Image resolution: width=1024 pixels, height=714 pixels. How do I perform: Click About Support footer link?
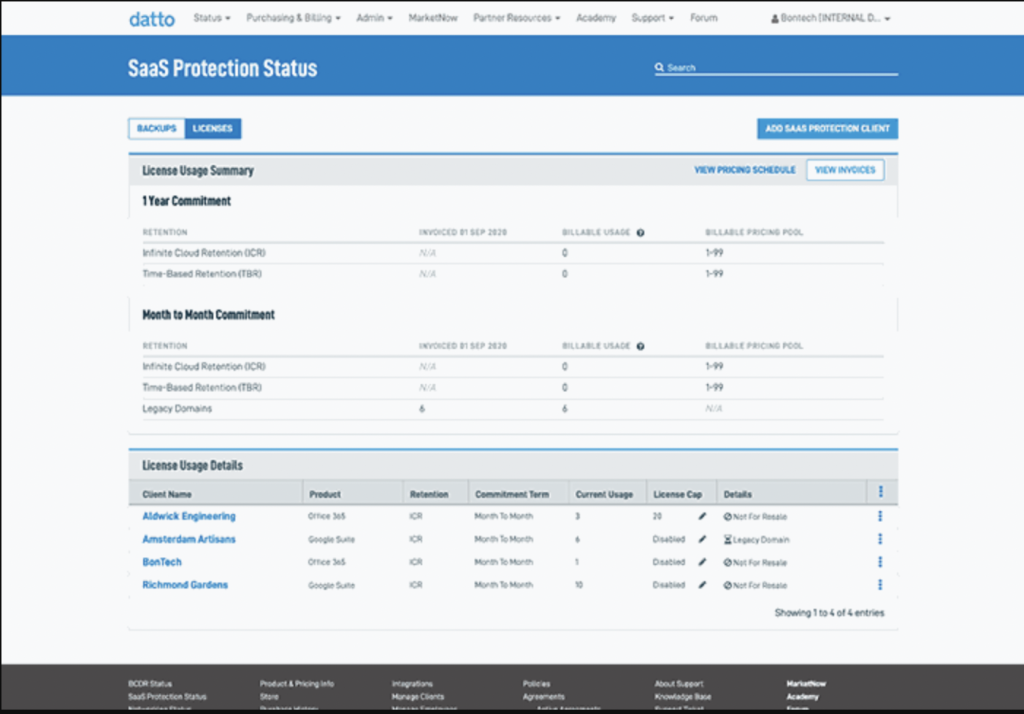[x=679, y=684]
